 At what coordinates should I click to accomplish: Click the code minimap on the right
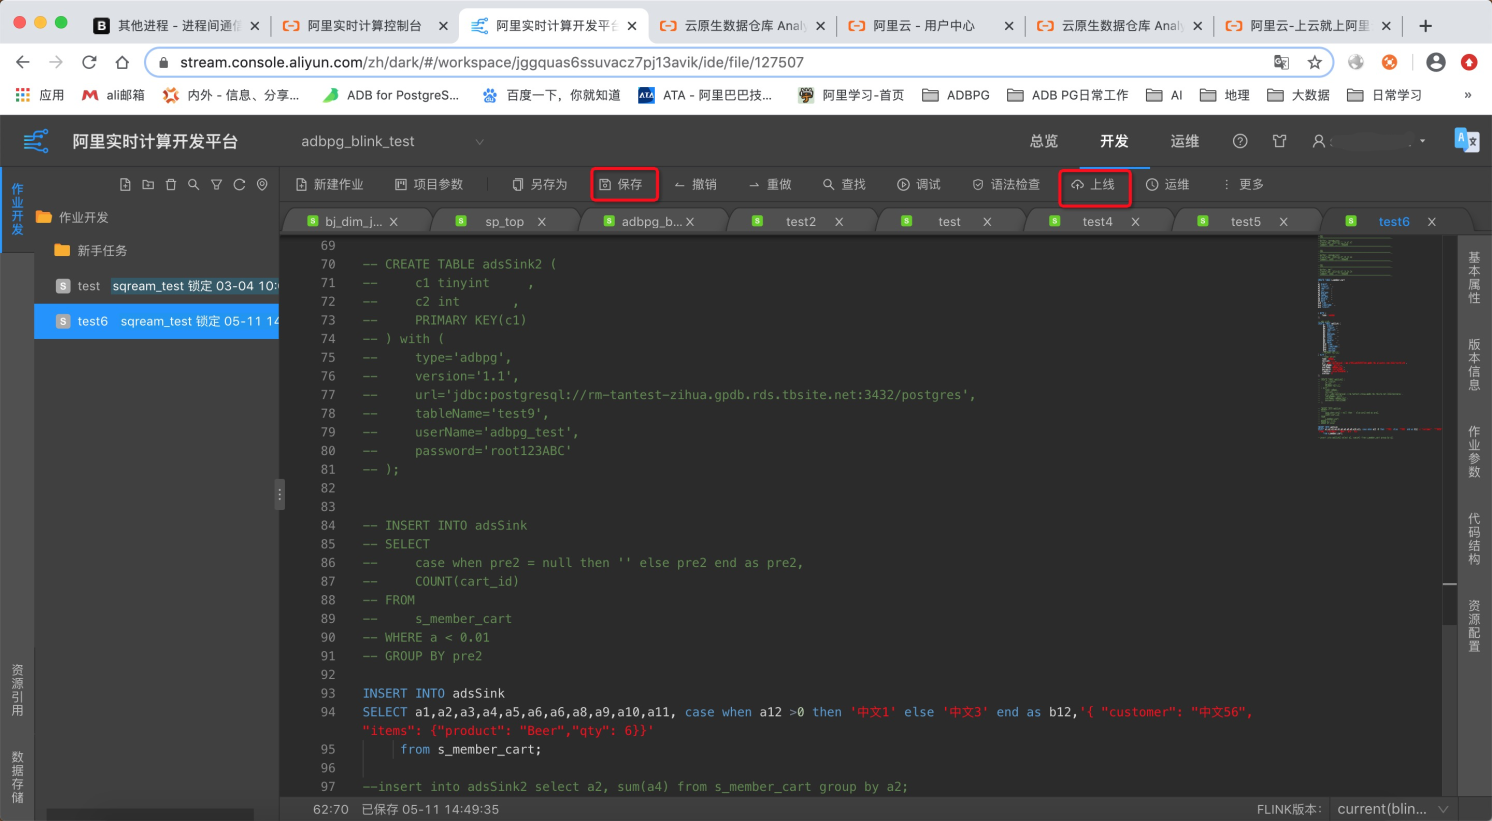pos(1380,340)
